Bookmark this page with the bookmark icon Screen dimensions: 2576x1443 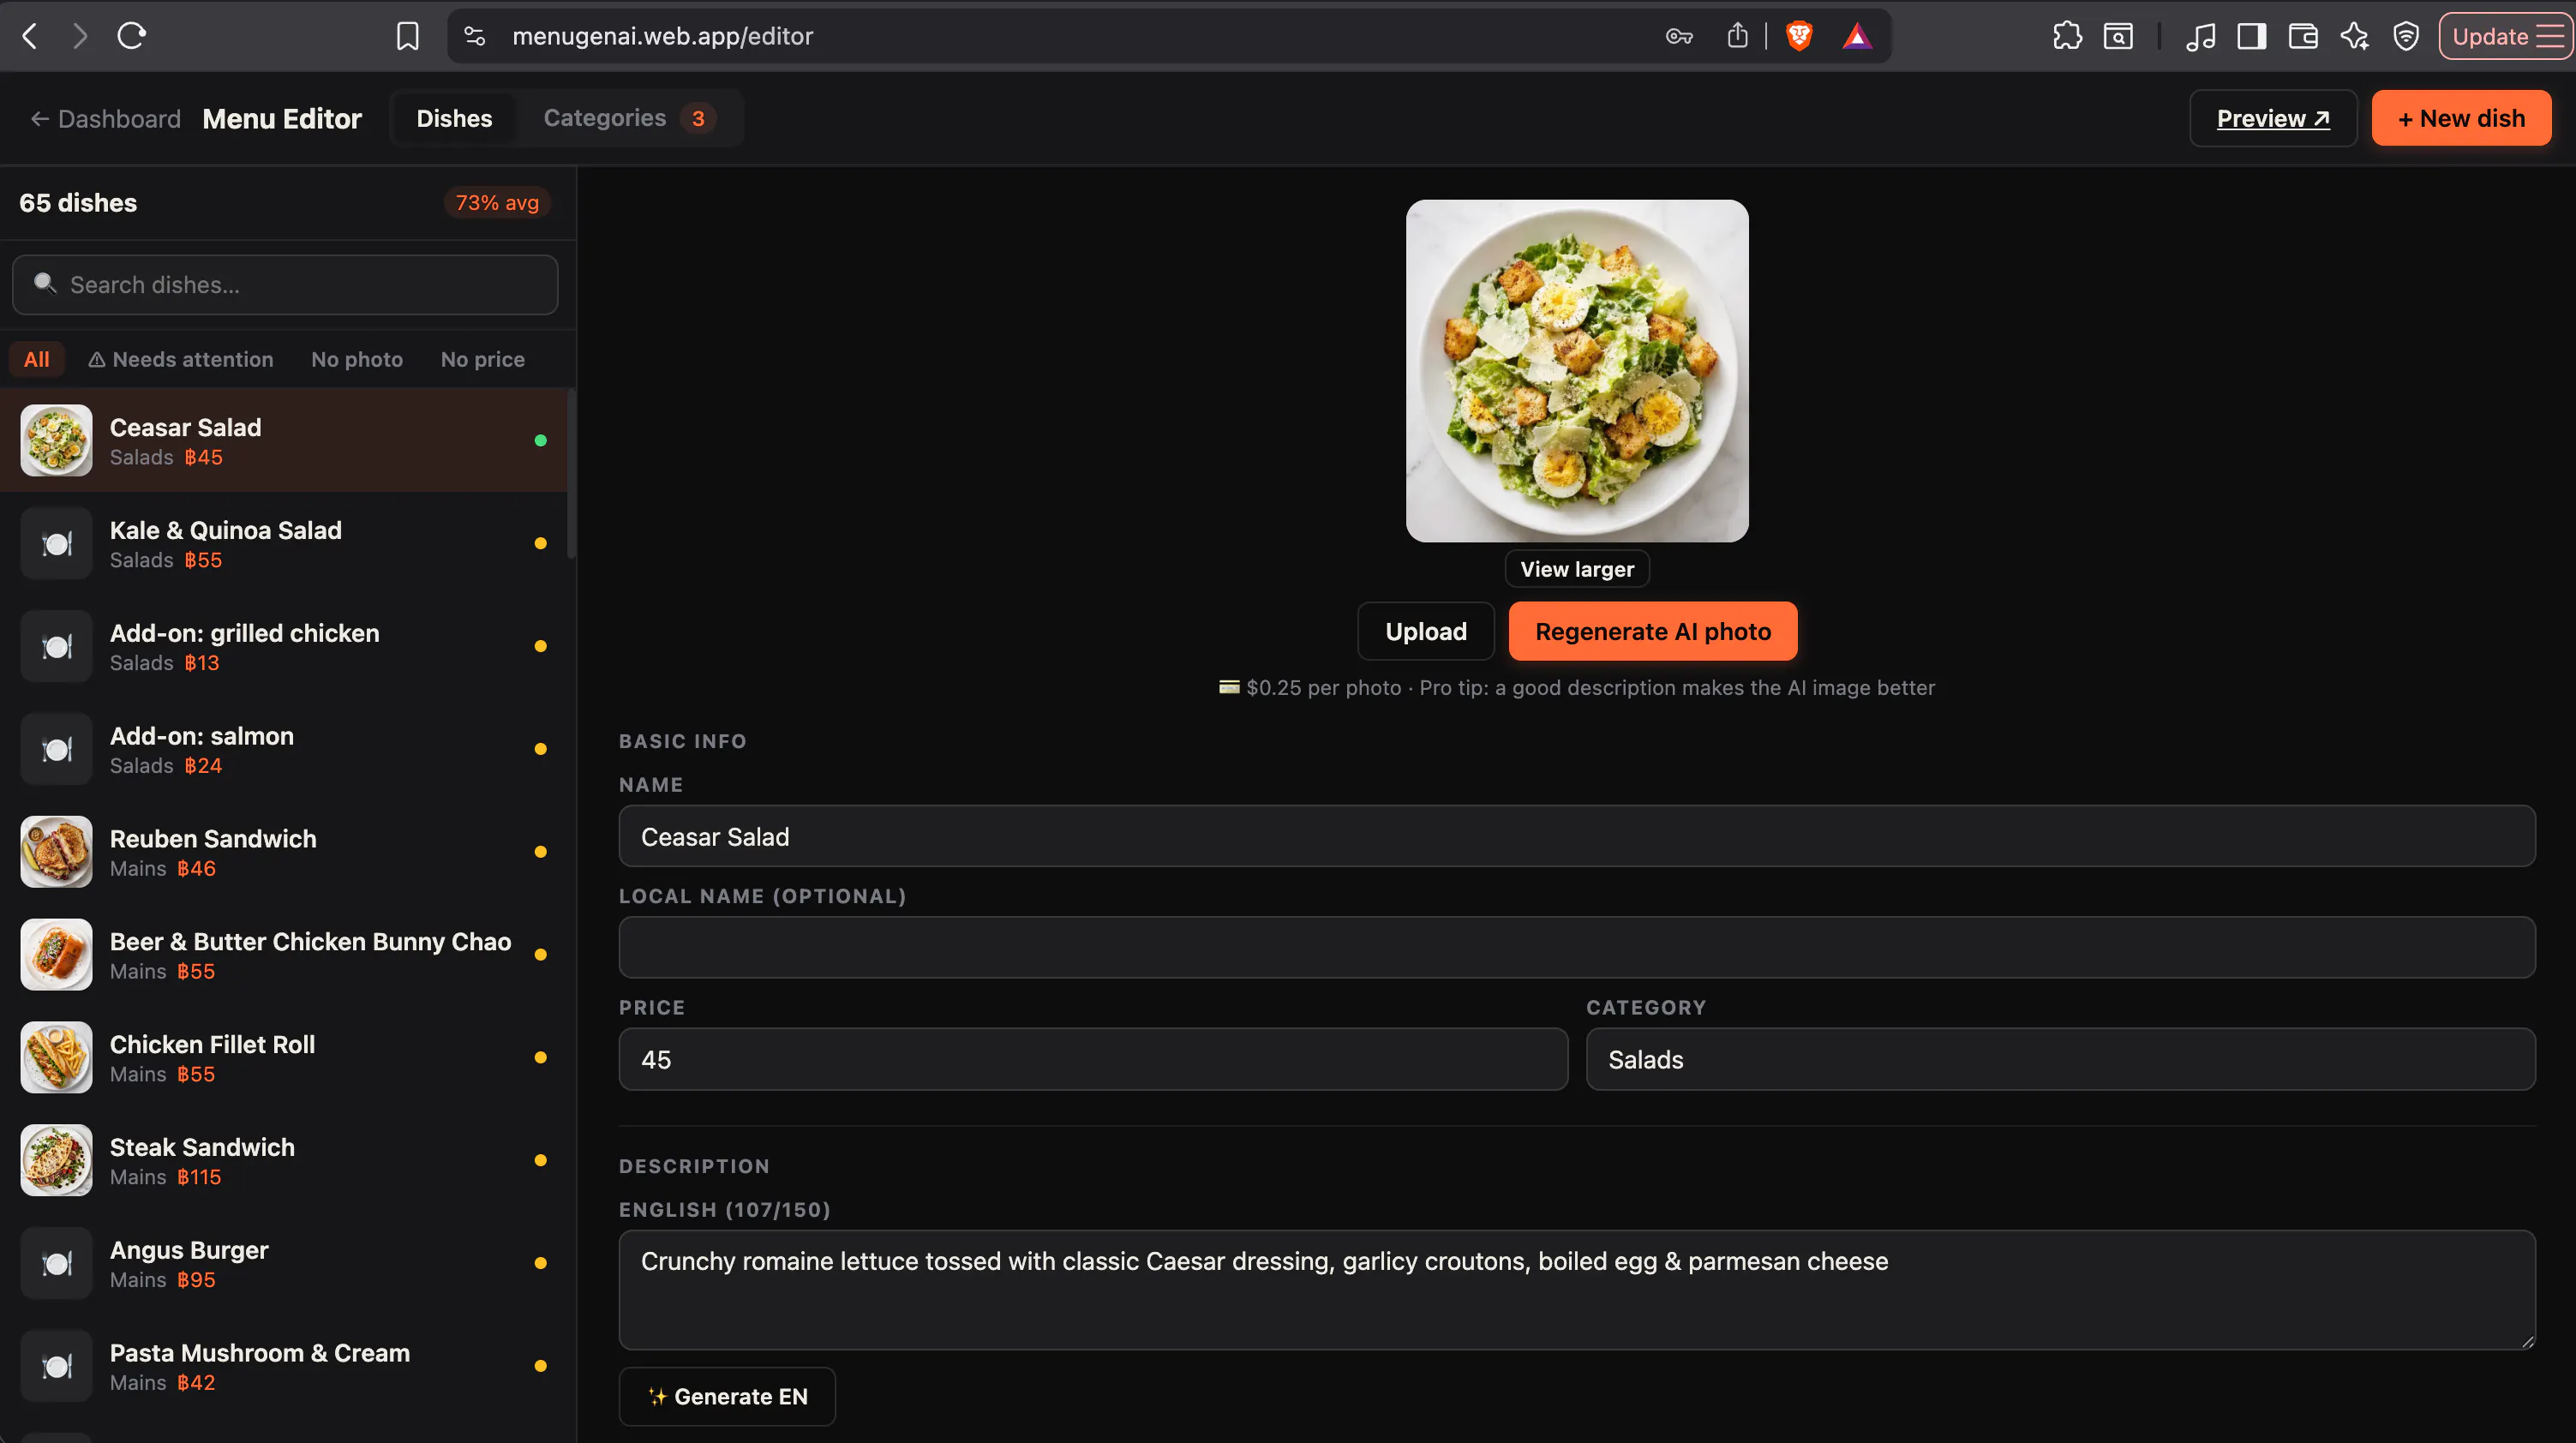pos(407,36)
